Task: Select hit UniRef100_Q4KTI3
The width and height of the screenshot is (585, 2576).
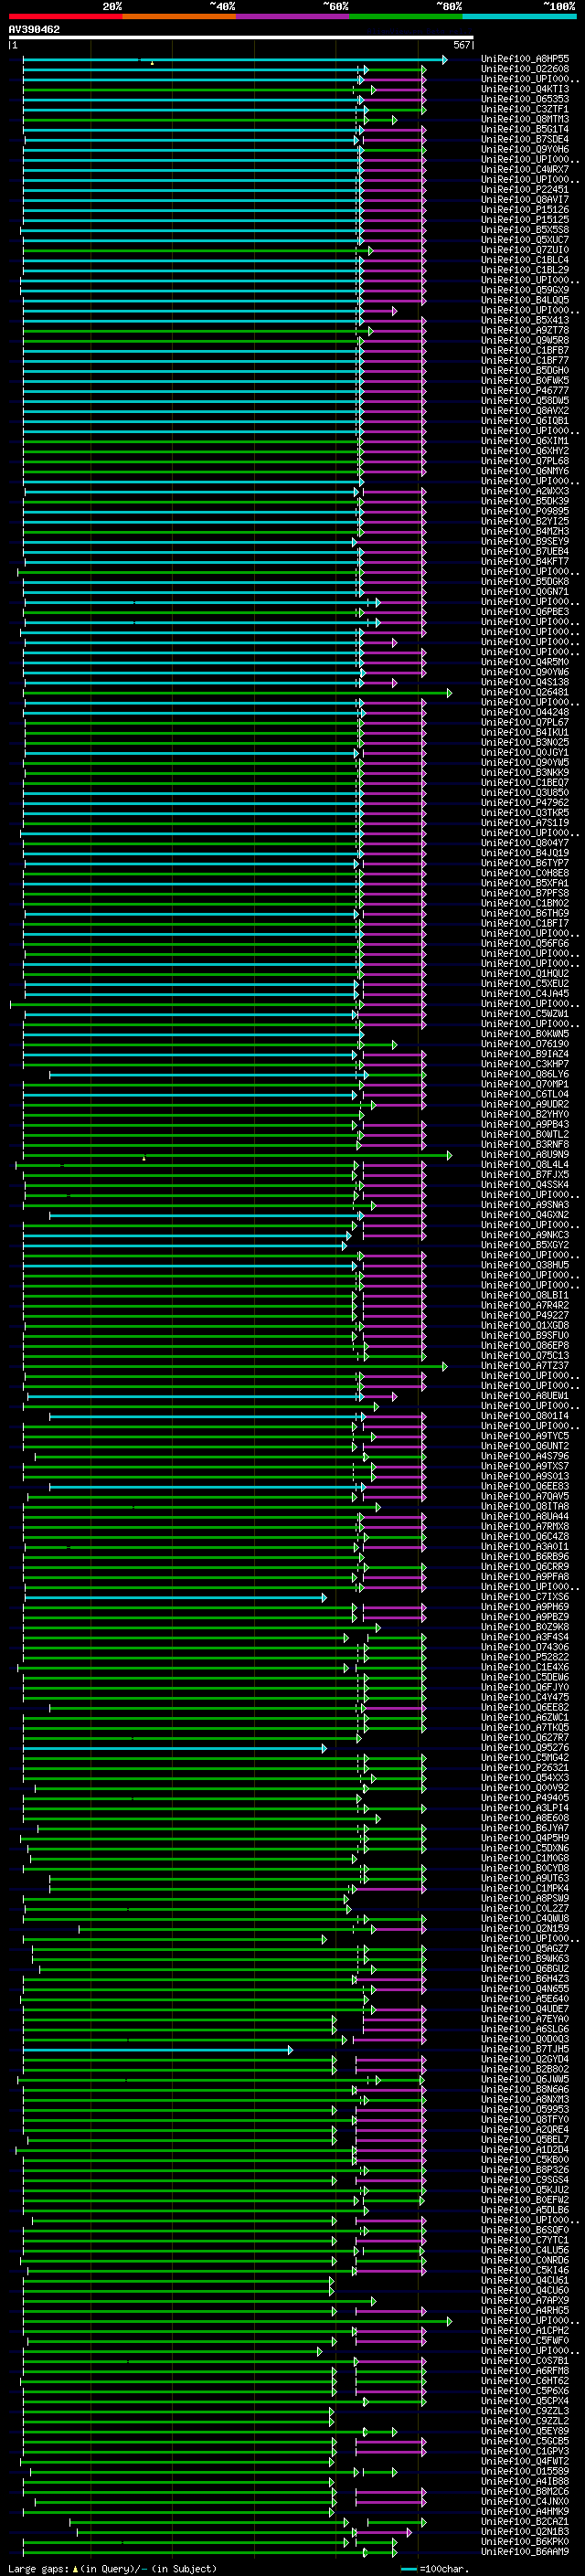Action: (525, 89)
